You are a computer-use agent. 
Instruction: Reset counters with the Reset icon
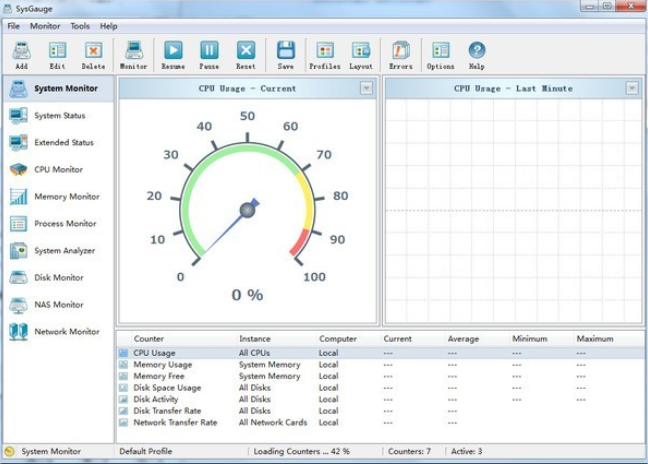coord(245,50)
